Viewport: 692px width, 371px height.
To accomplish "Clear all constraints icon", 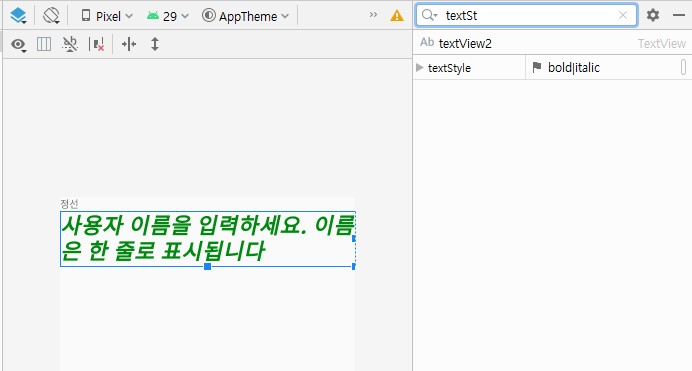I will click(97, 44).
